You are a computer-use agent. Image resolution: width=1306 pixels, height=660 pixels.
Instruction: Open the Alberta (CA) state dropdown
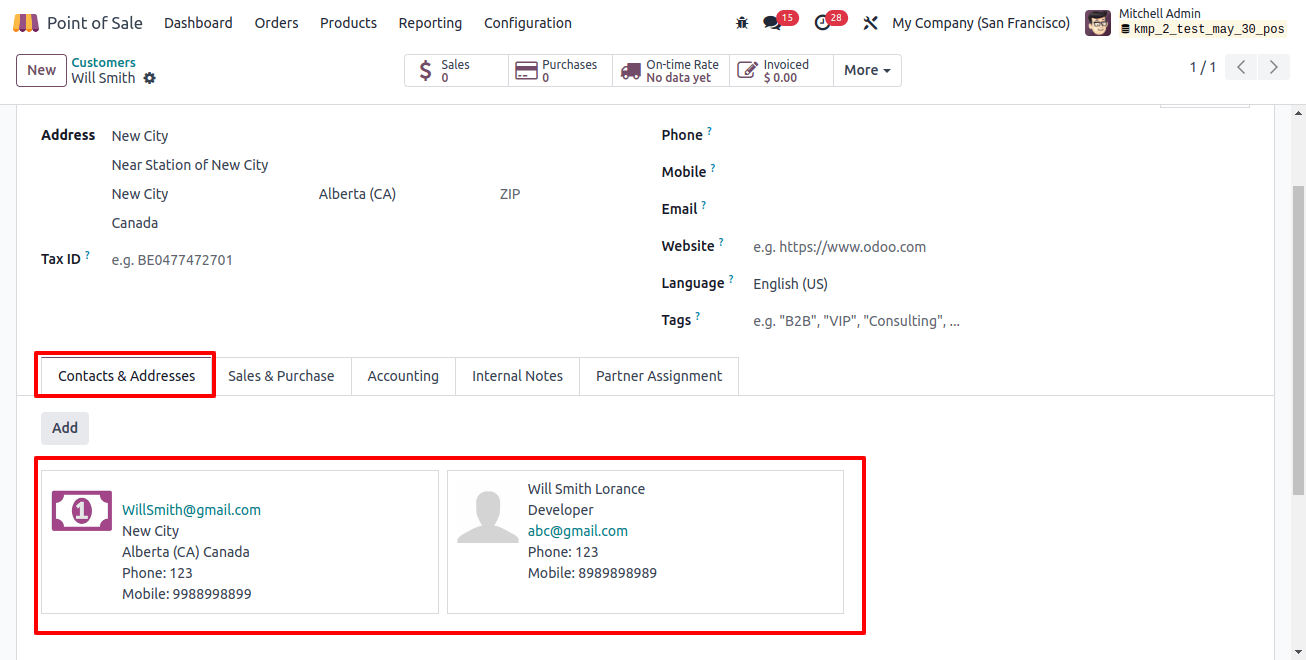[400, 194]
